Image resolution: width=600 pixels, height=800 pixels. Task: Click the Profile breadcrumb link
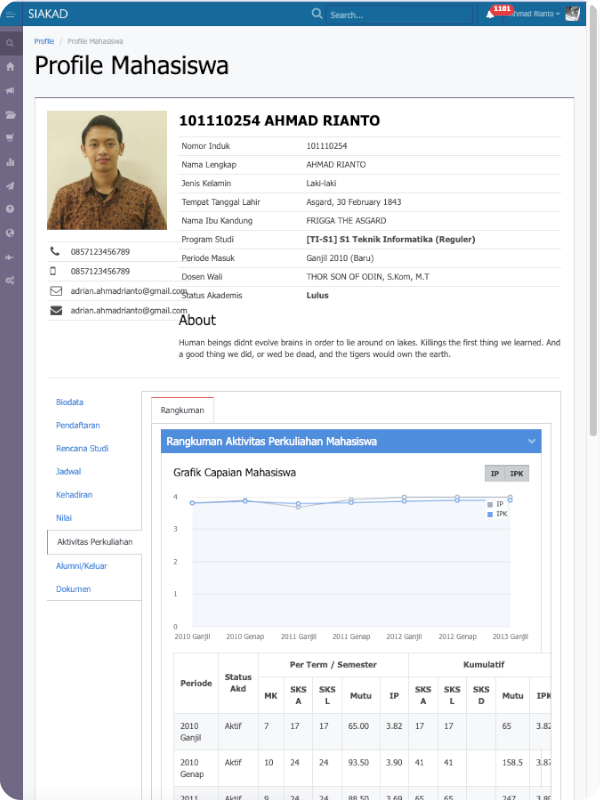[x=44, y=42]
